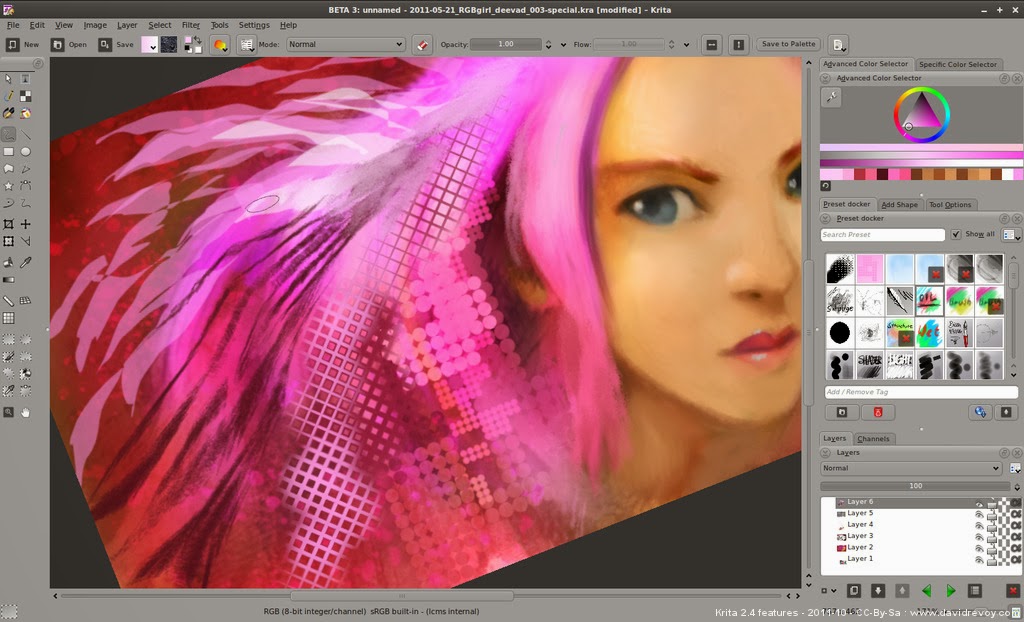Screen dimensions: 1024x622
Task: Activate the Fill tool
Action: point(9,263)
